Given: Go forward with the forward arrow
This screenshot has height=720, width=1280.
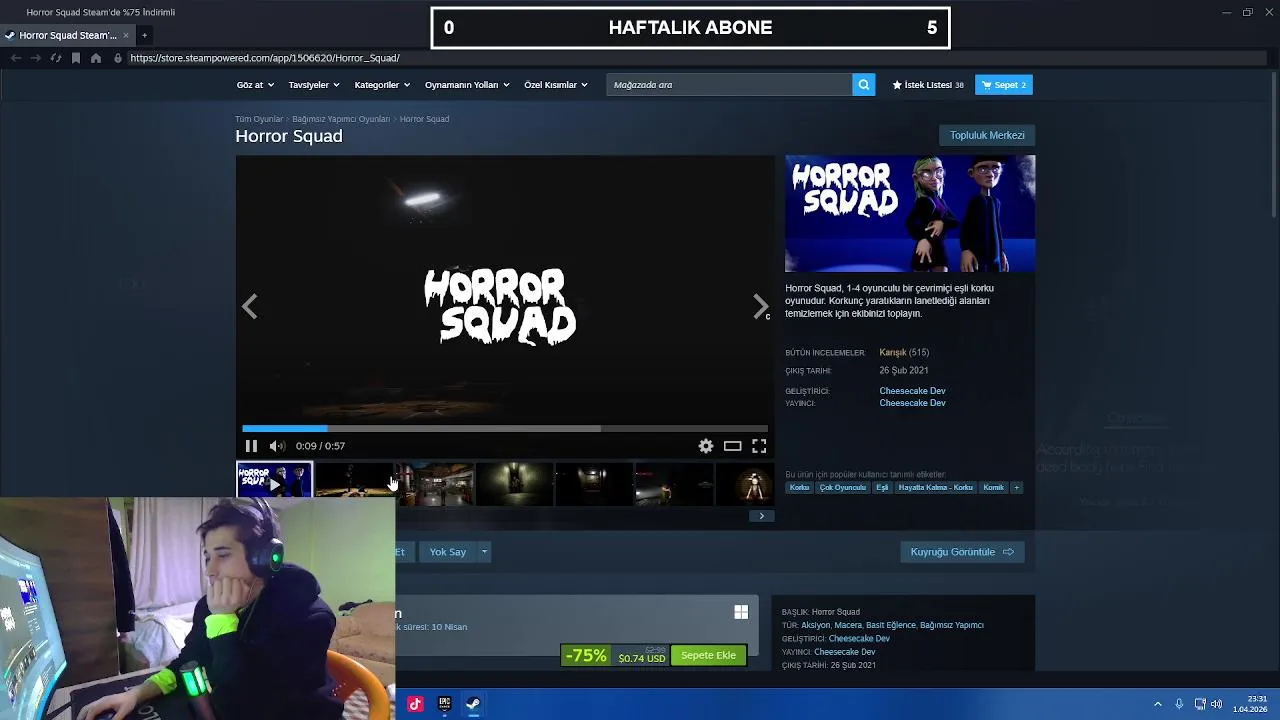Looking at the screenshot, I should click(35, 58).
